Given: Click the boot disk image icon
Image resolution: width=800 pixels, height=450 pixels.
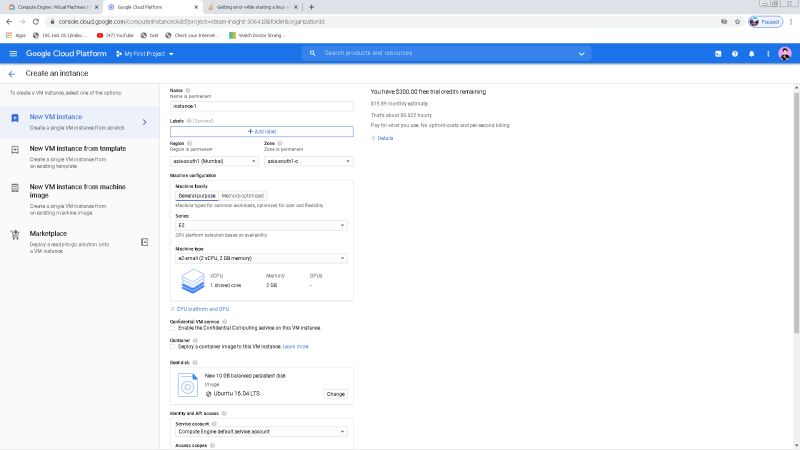Looking at the screenshot, I should [x=188, y=385].
